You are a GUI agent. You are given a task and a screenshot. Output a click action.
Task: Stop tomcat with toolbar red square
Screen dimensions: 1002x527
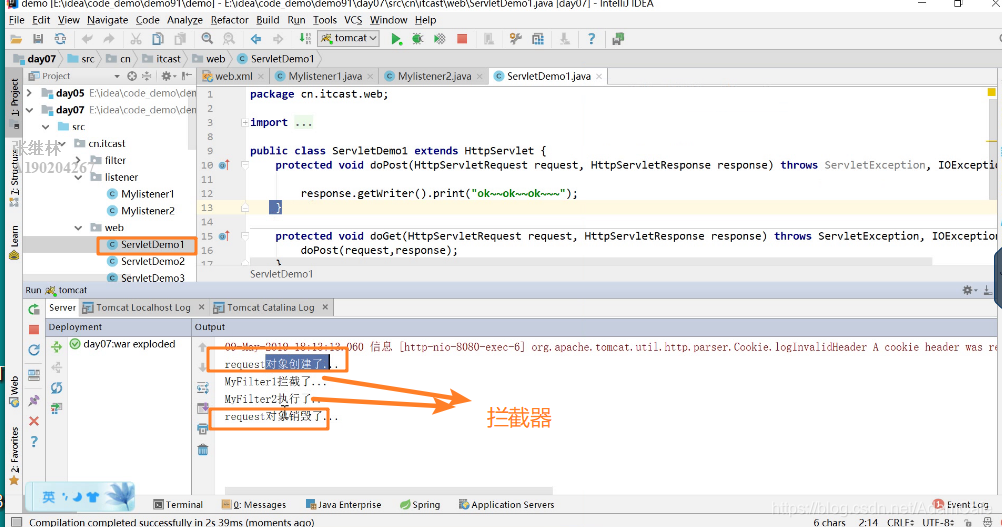[462, 39]
